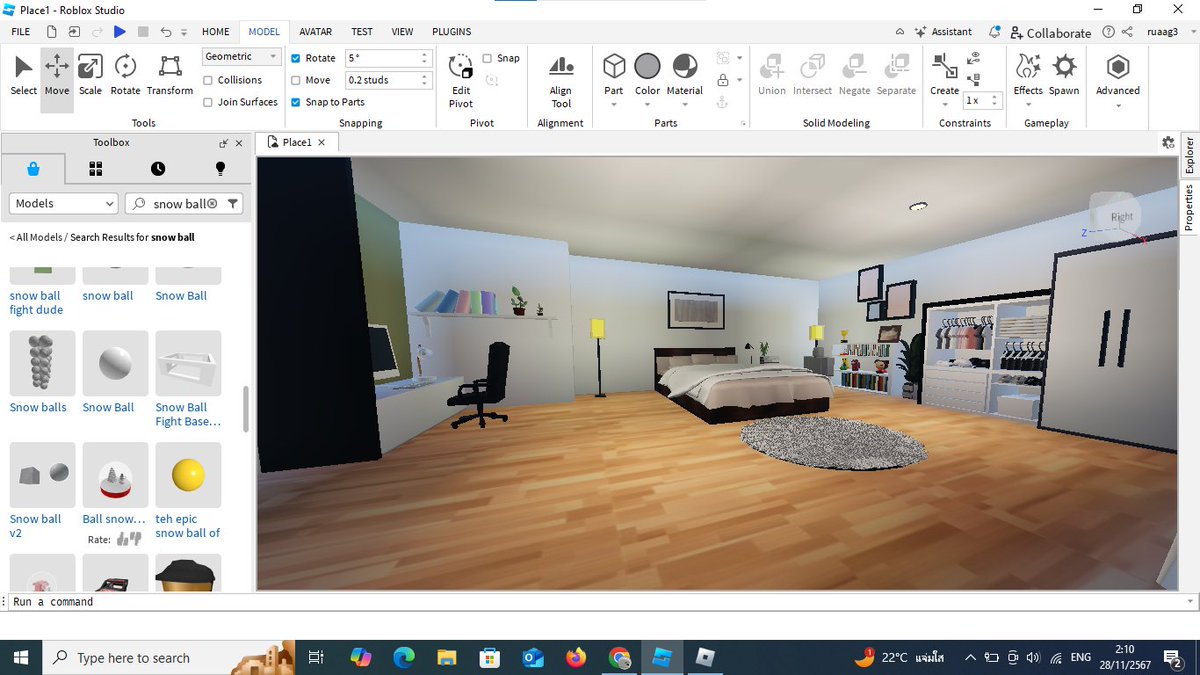Go back to All Models link

pyautogui.click(x=37, y=238)
